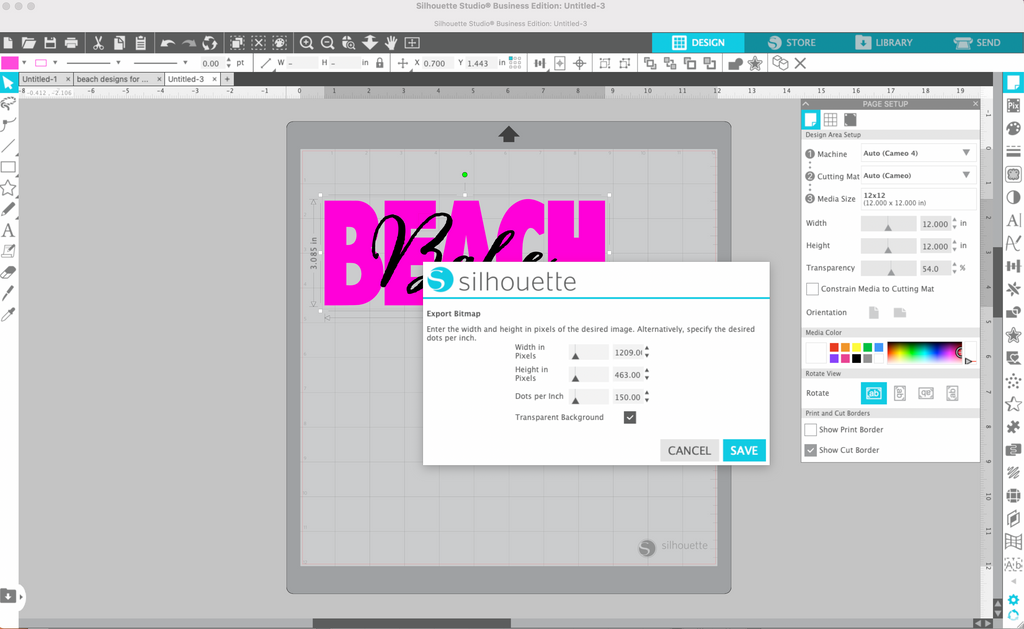
Task: Adjust Dots per Inch stepper arrows
Action: click(x=647, y=396)
